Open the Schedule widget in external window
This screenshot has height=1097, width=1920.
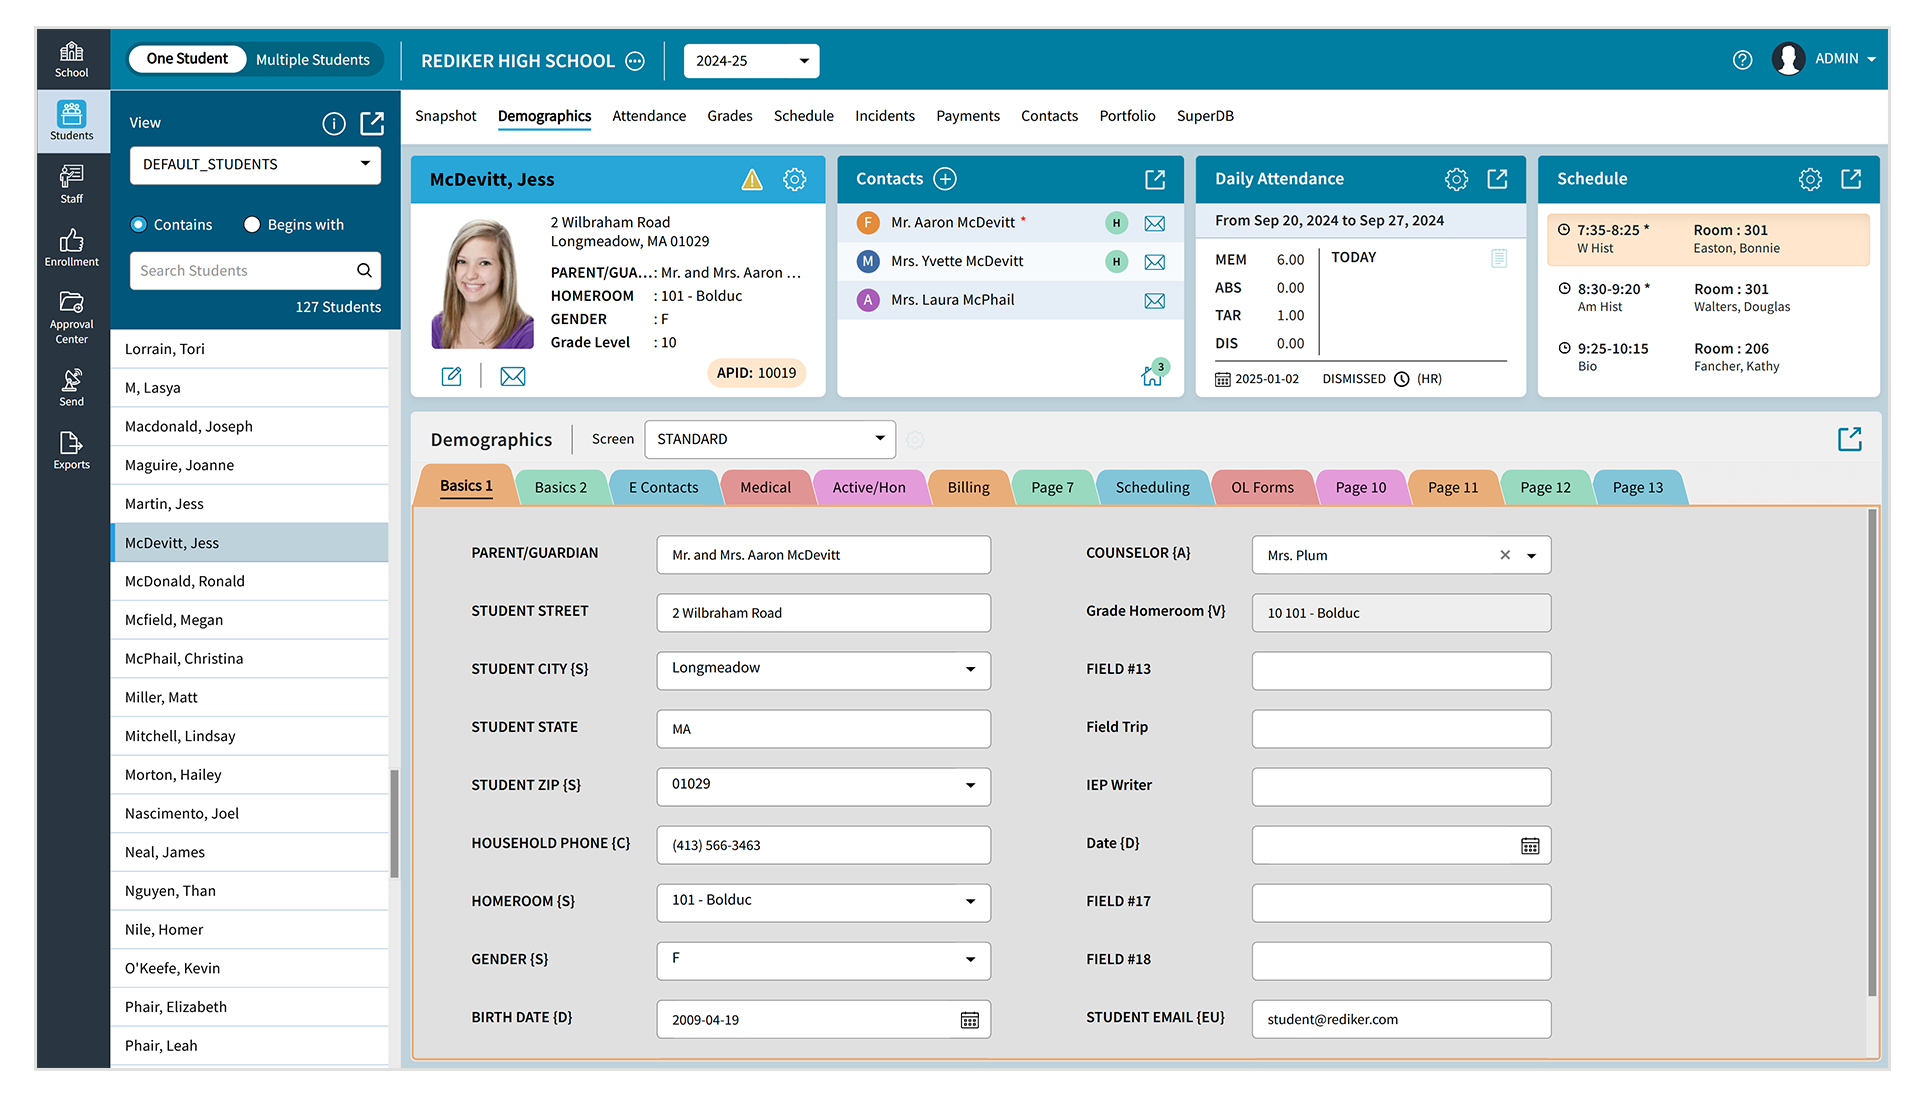pos(1851,179)
